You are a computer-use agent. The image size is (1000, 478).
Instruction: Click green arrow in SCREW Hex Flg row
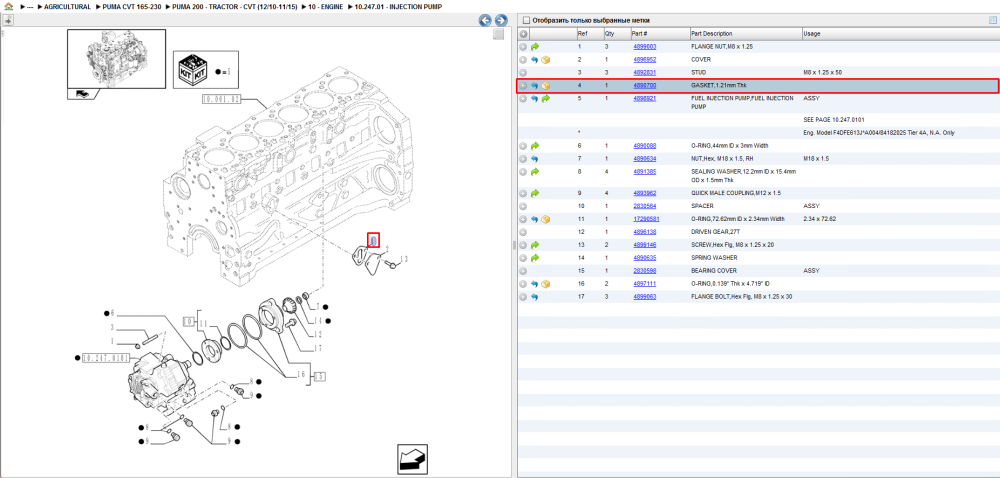pyautogui.click(x=534, y=245)
